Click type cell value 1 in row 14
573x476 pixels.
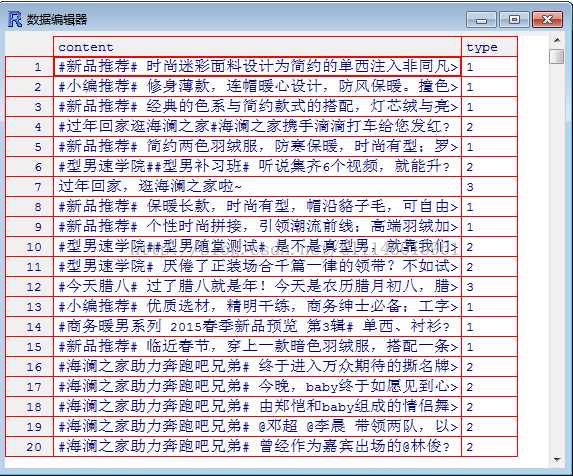[489, 327]
